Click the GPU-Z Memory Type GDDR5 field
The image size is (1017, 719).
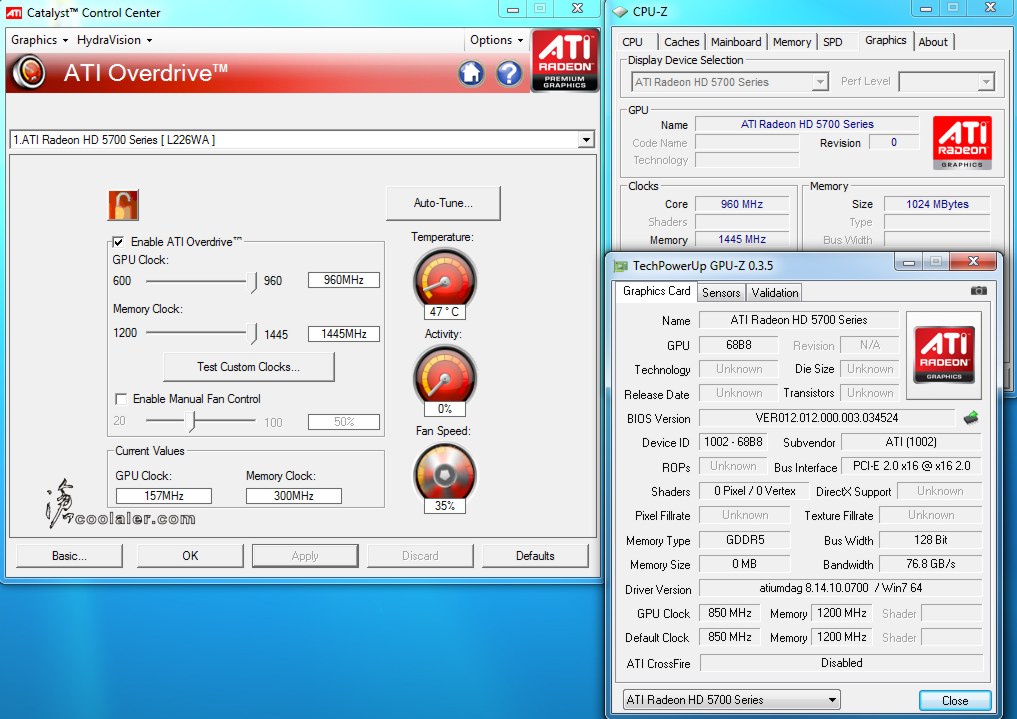click(745, 539)
